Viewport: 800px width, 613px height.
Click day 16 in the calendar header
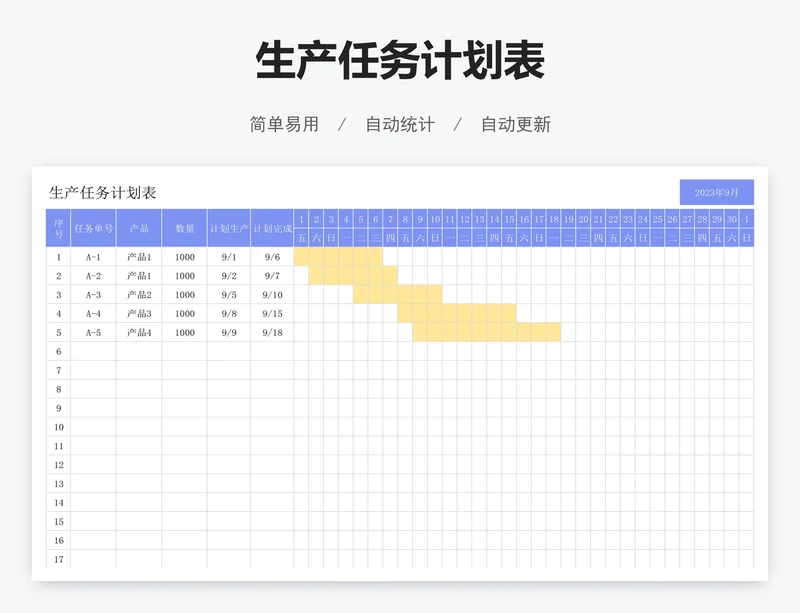(x=524, y=219)
